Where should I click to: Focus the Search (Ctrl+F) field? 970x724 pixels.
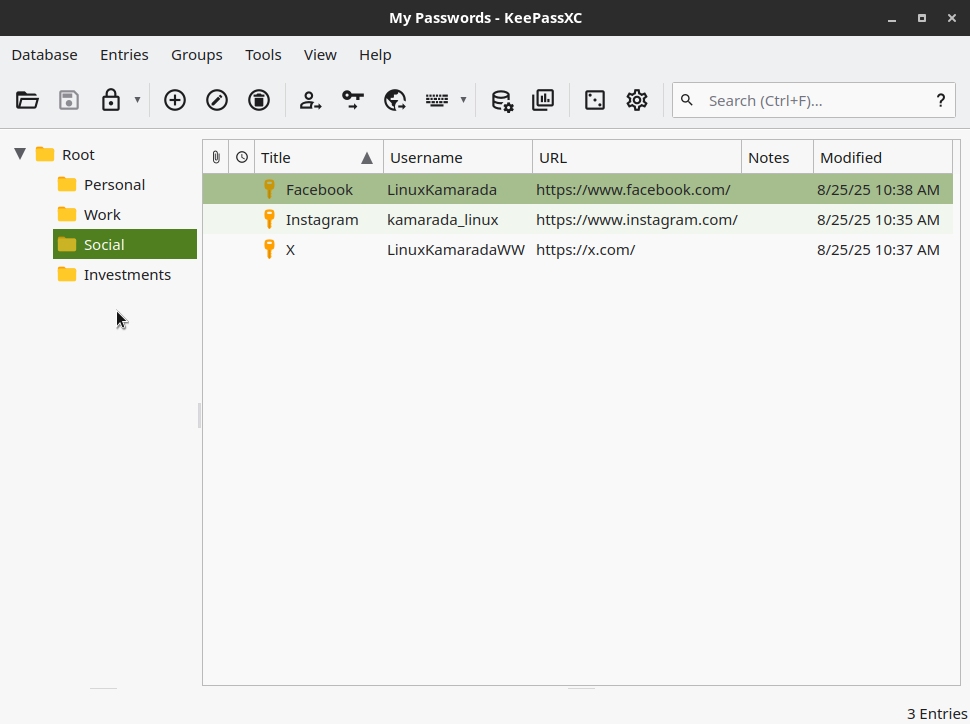813,101
